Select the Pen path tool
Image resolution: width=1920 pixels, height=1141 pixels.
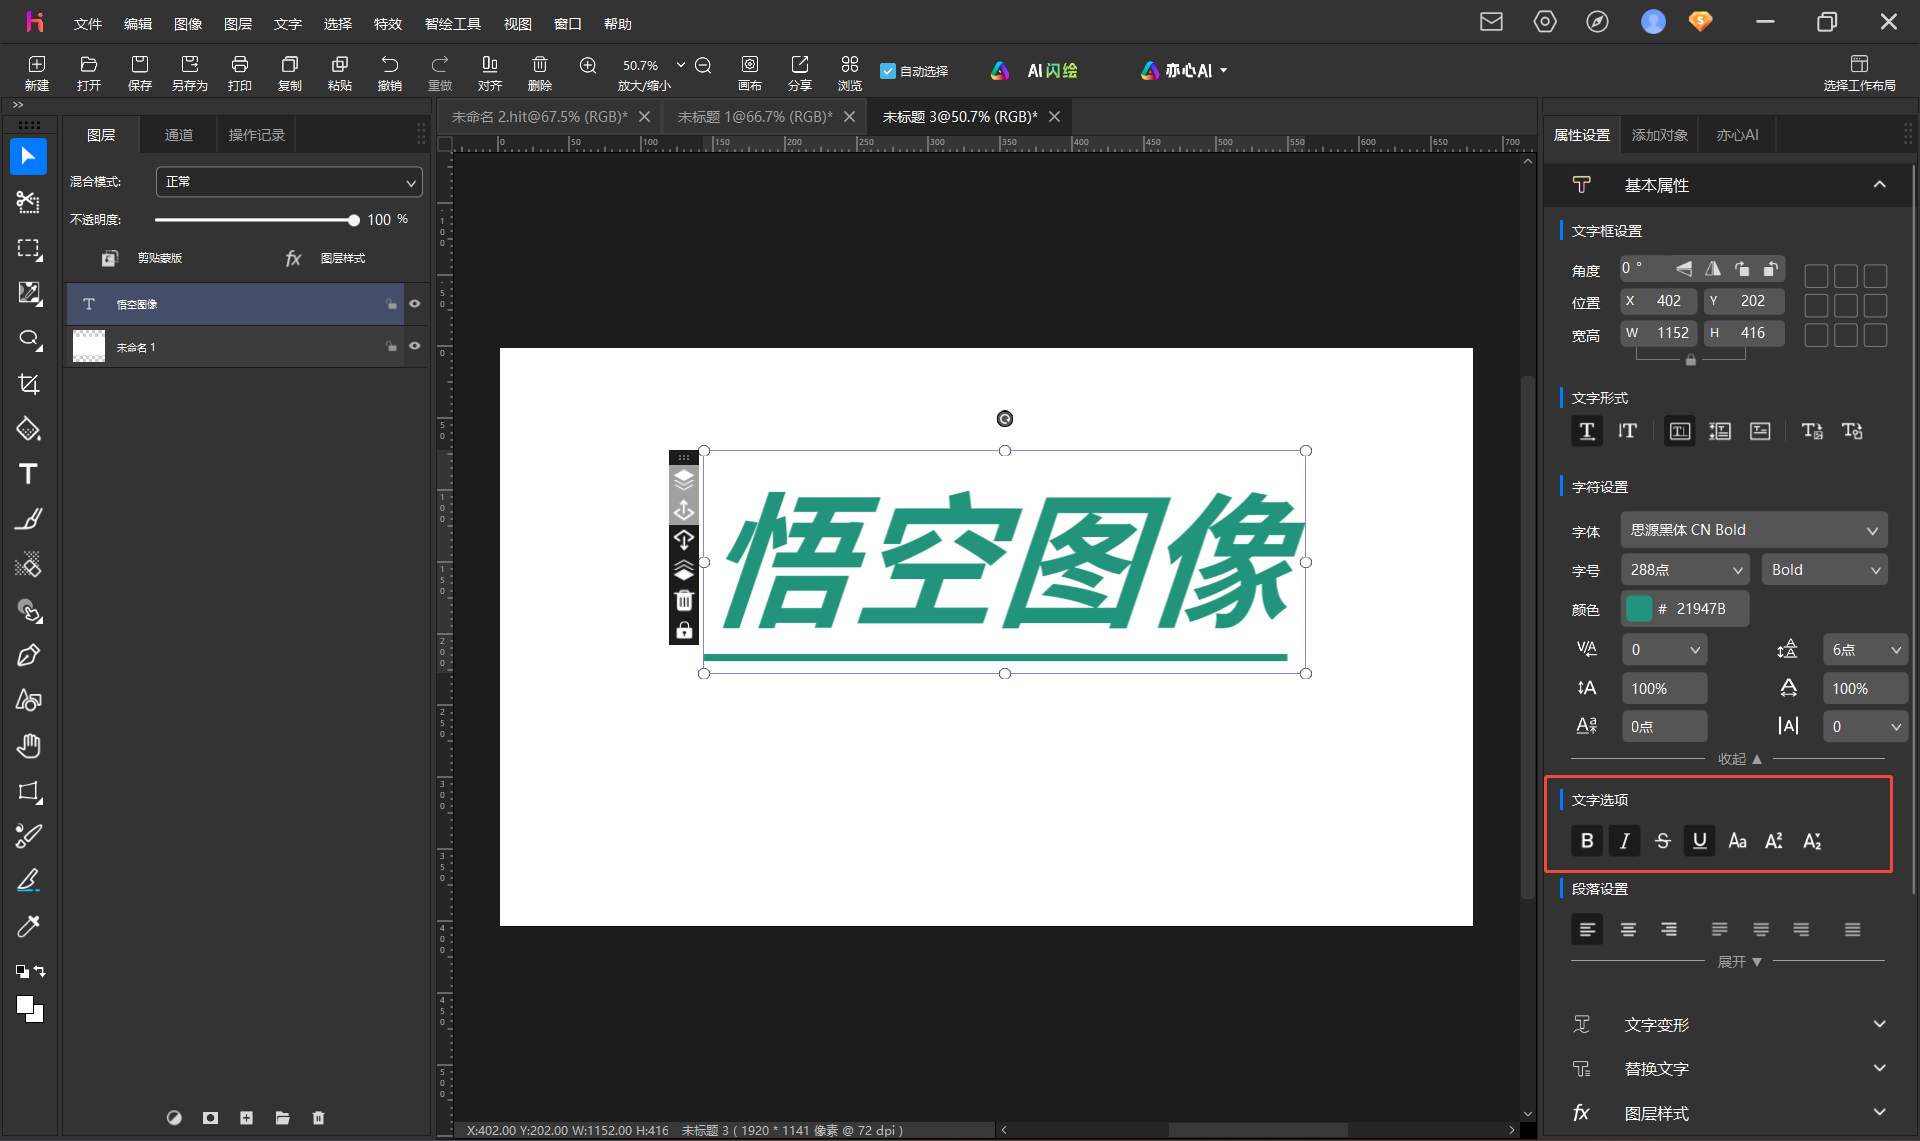pos(28,655)
